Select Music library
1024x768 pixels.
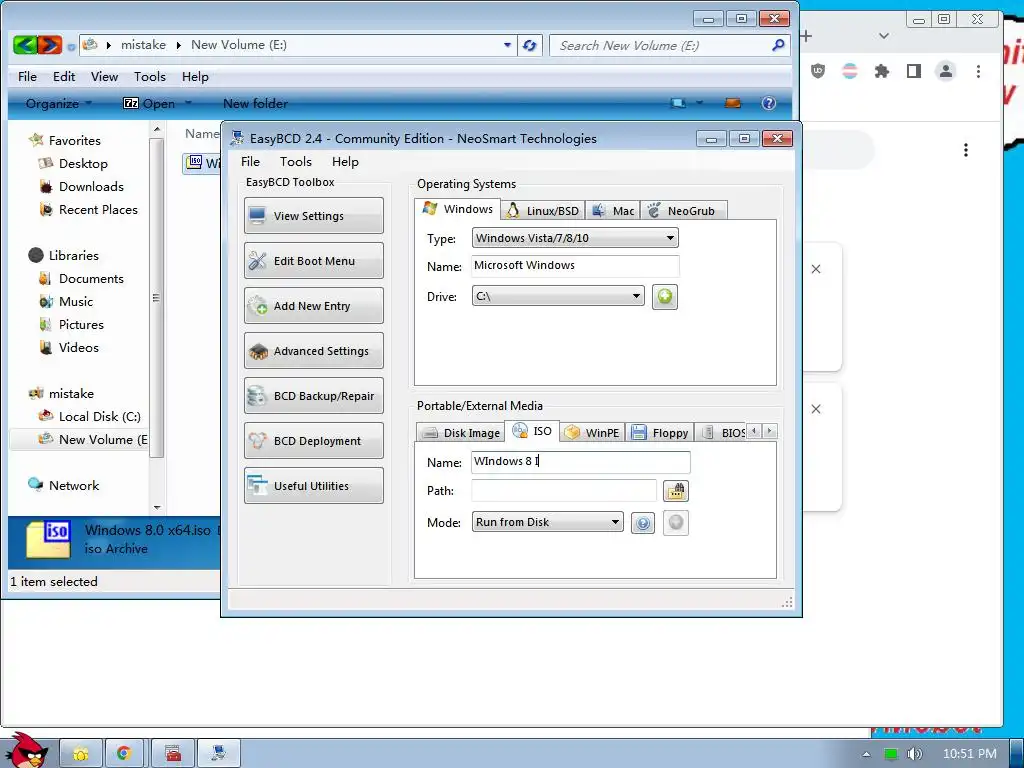(76, 301)
